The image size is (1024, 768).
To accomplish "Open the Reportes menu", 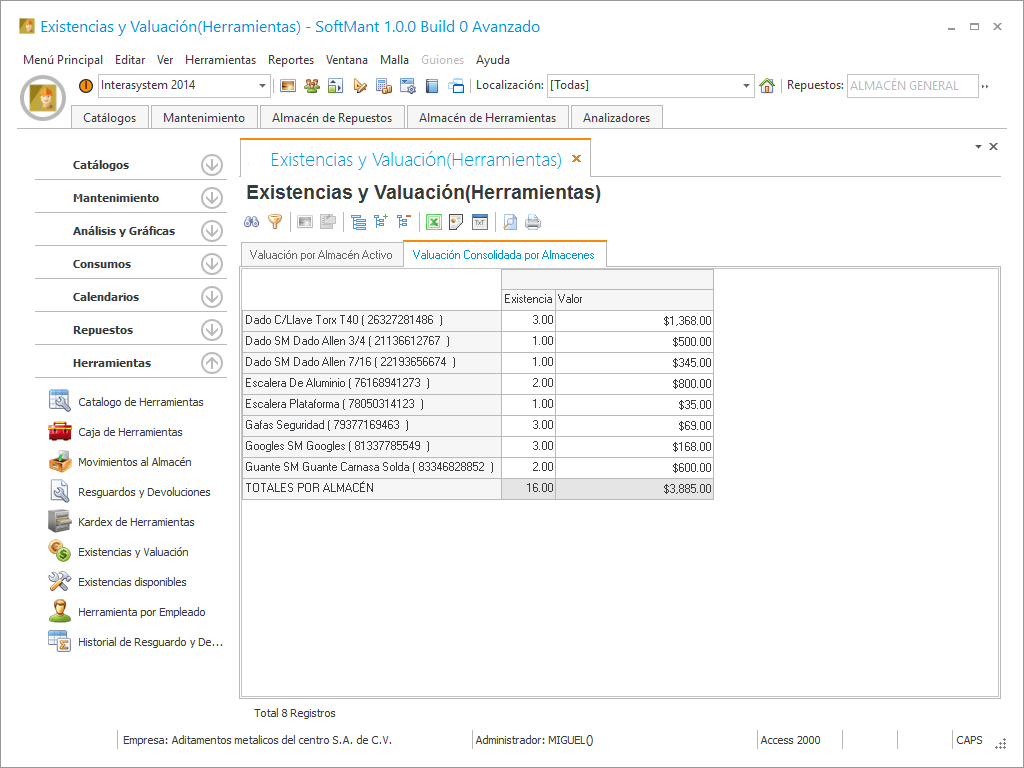I will tap(291, 60).
